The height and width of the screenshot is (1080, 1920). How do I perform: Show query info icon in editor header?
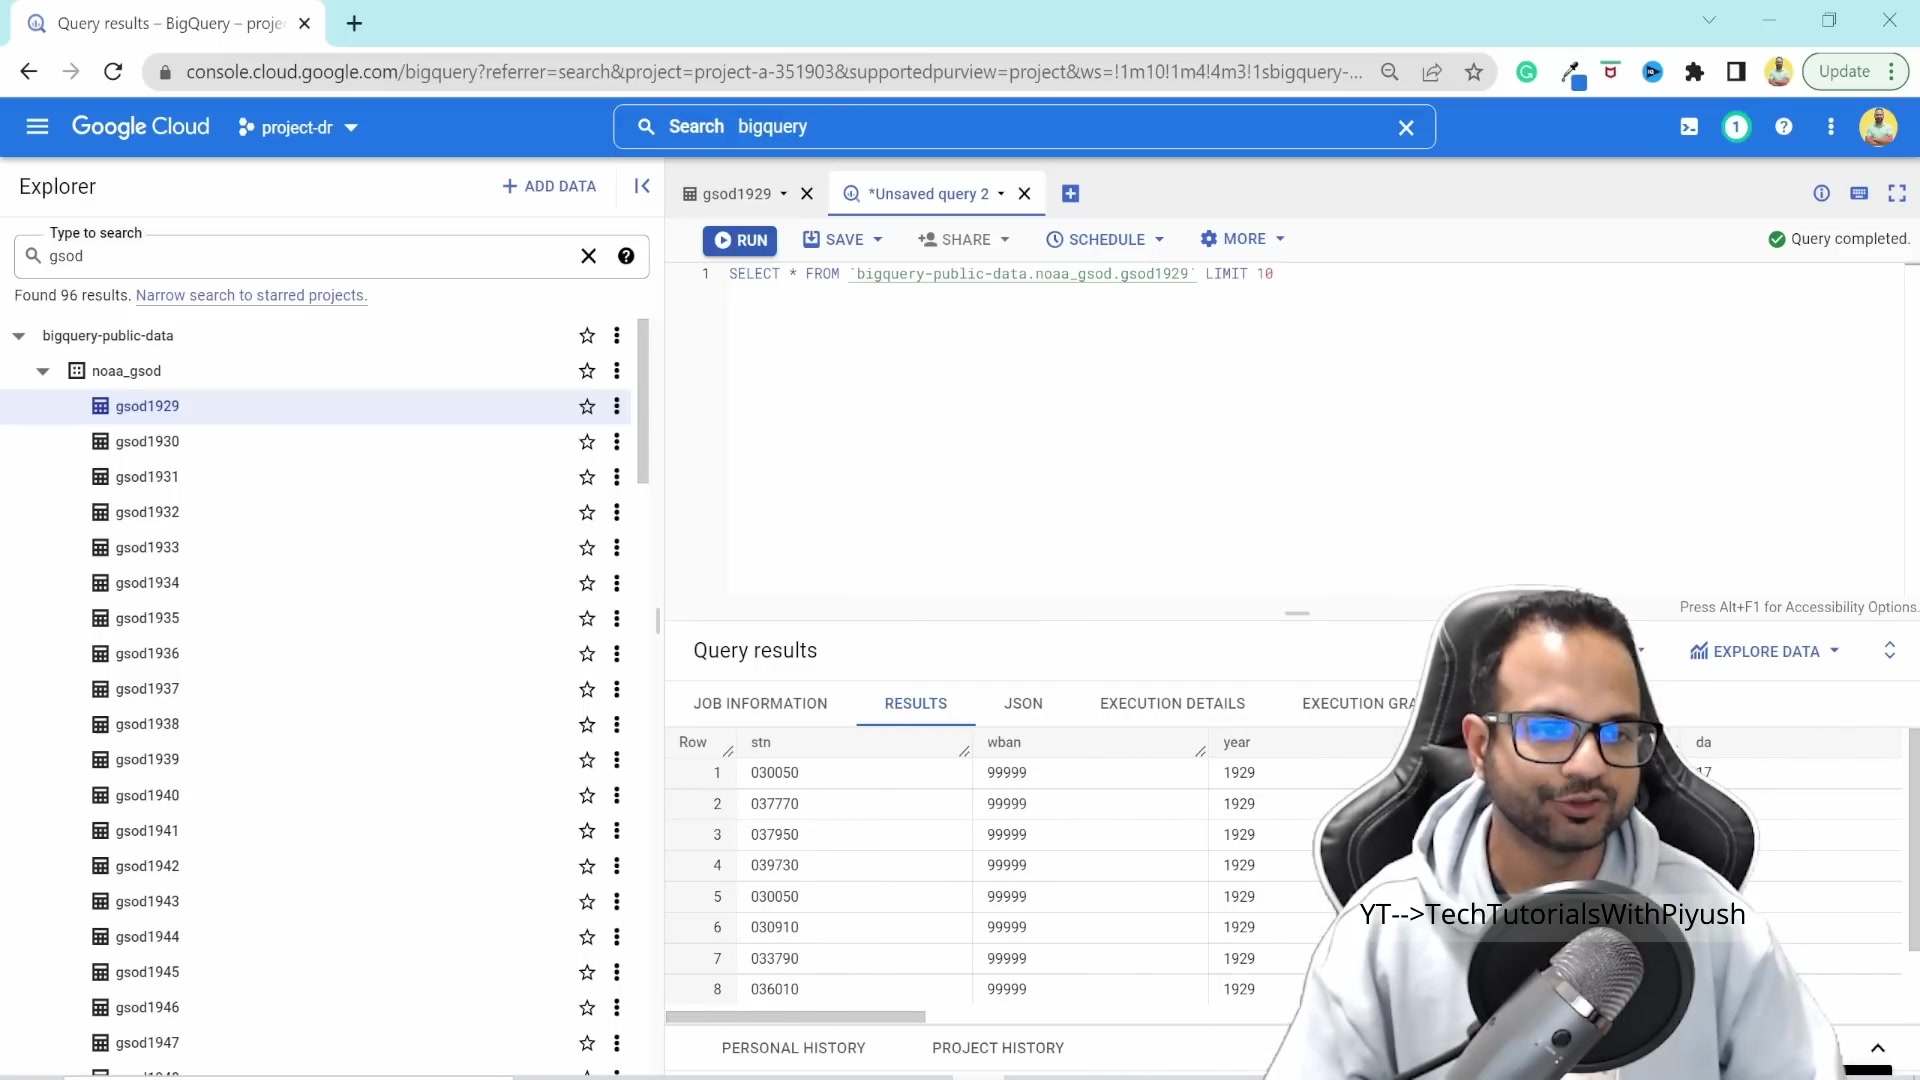pyautogui.click(x=1822, y=194)
